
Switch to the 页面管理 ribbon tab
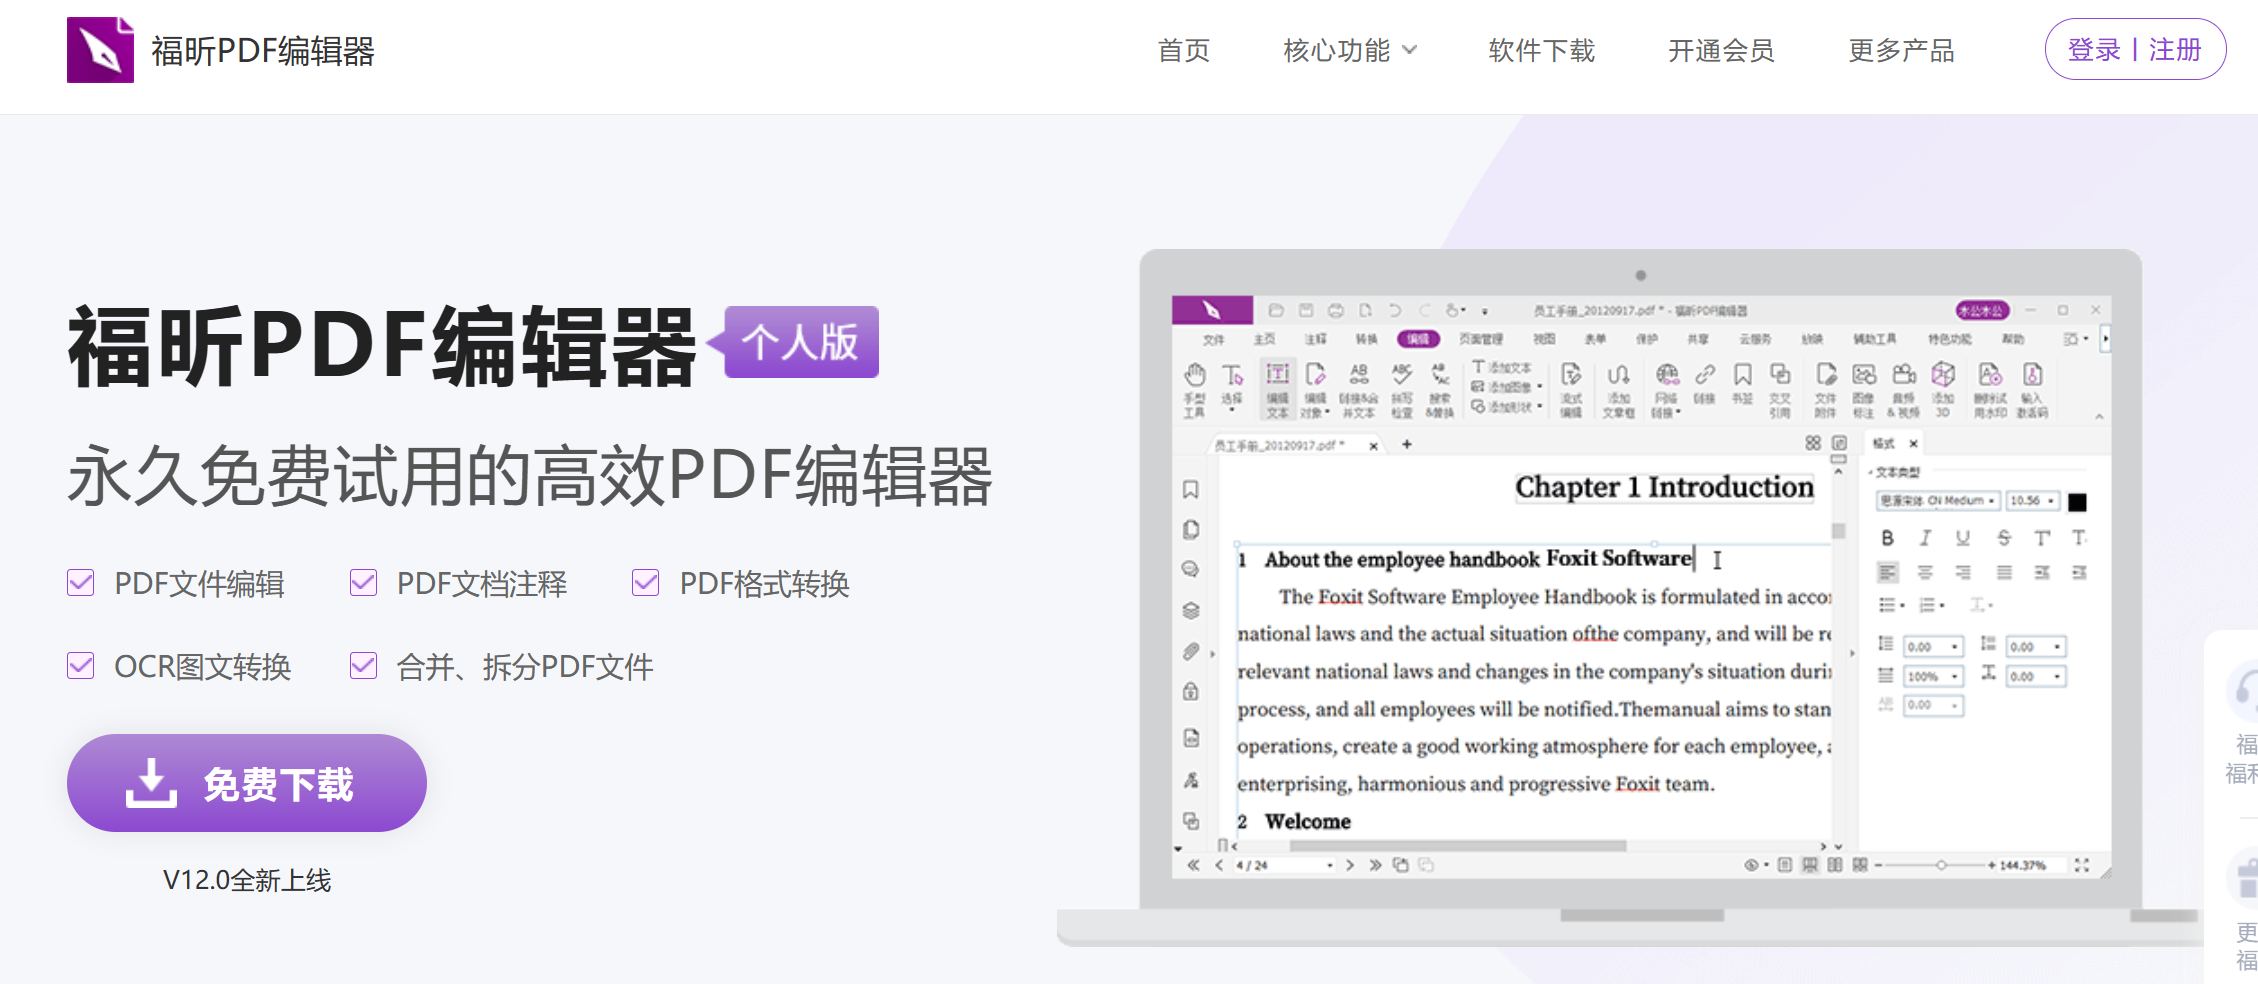coord(1480,339)
